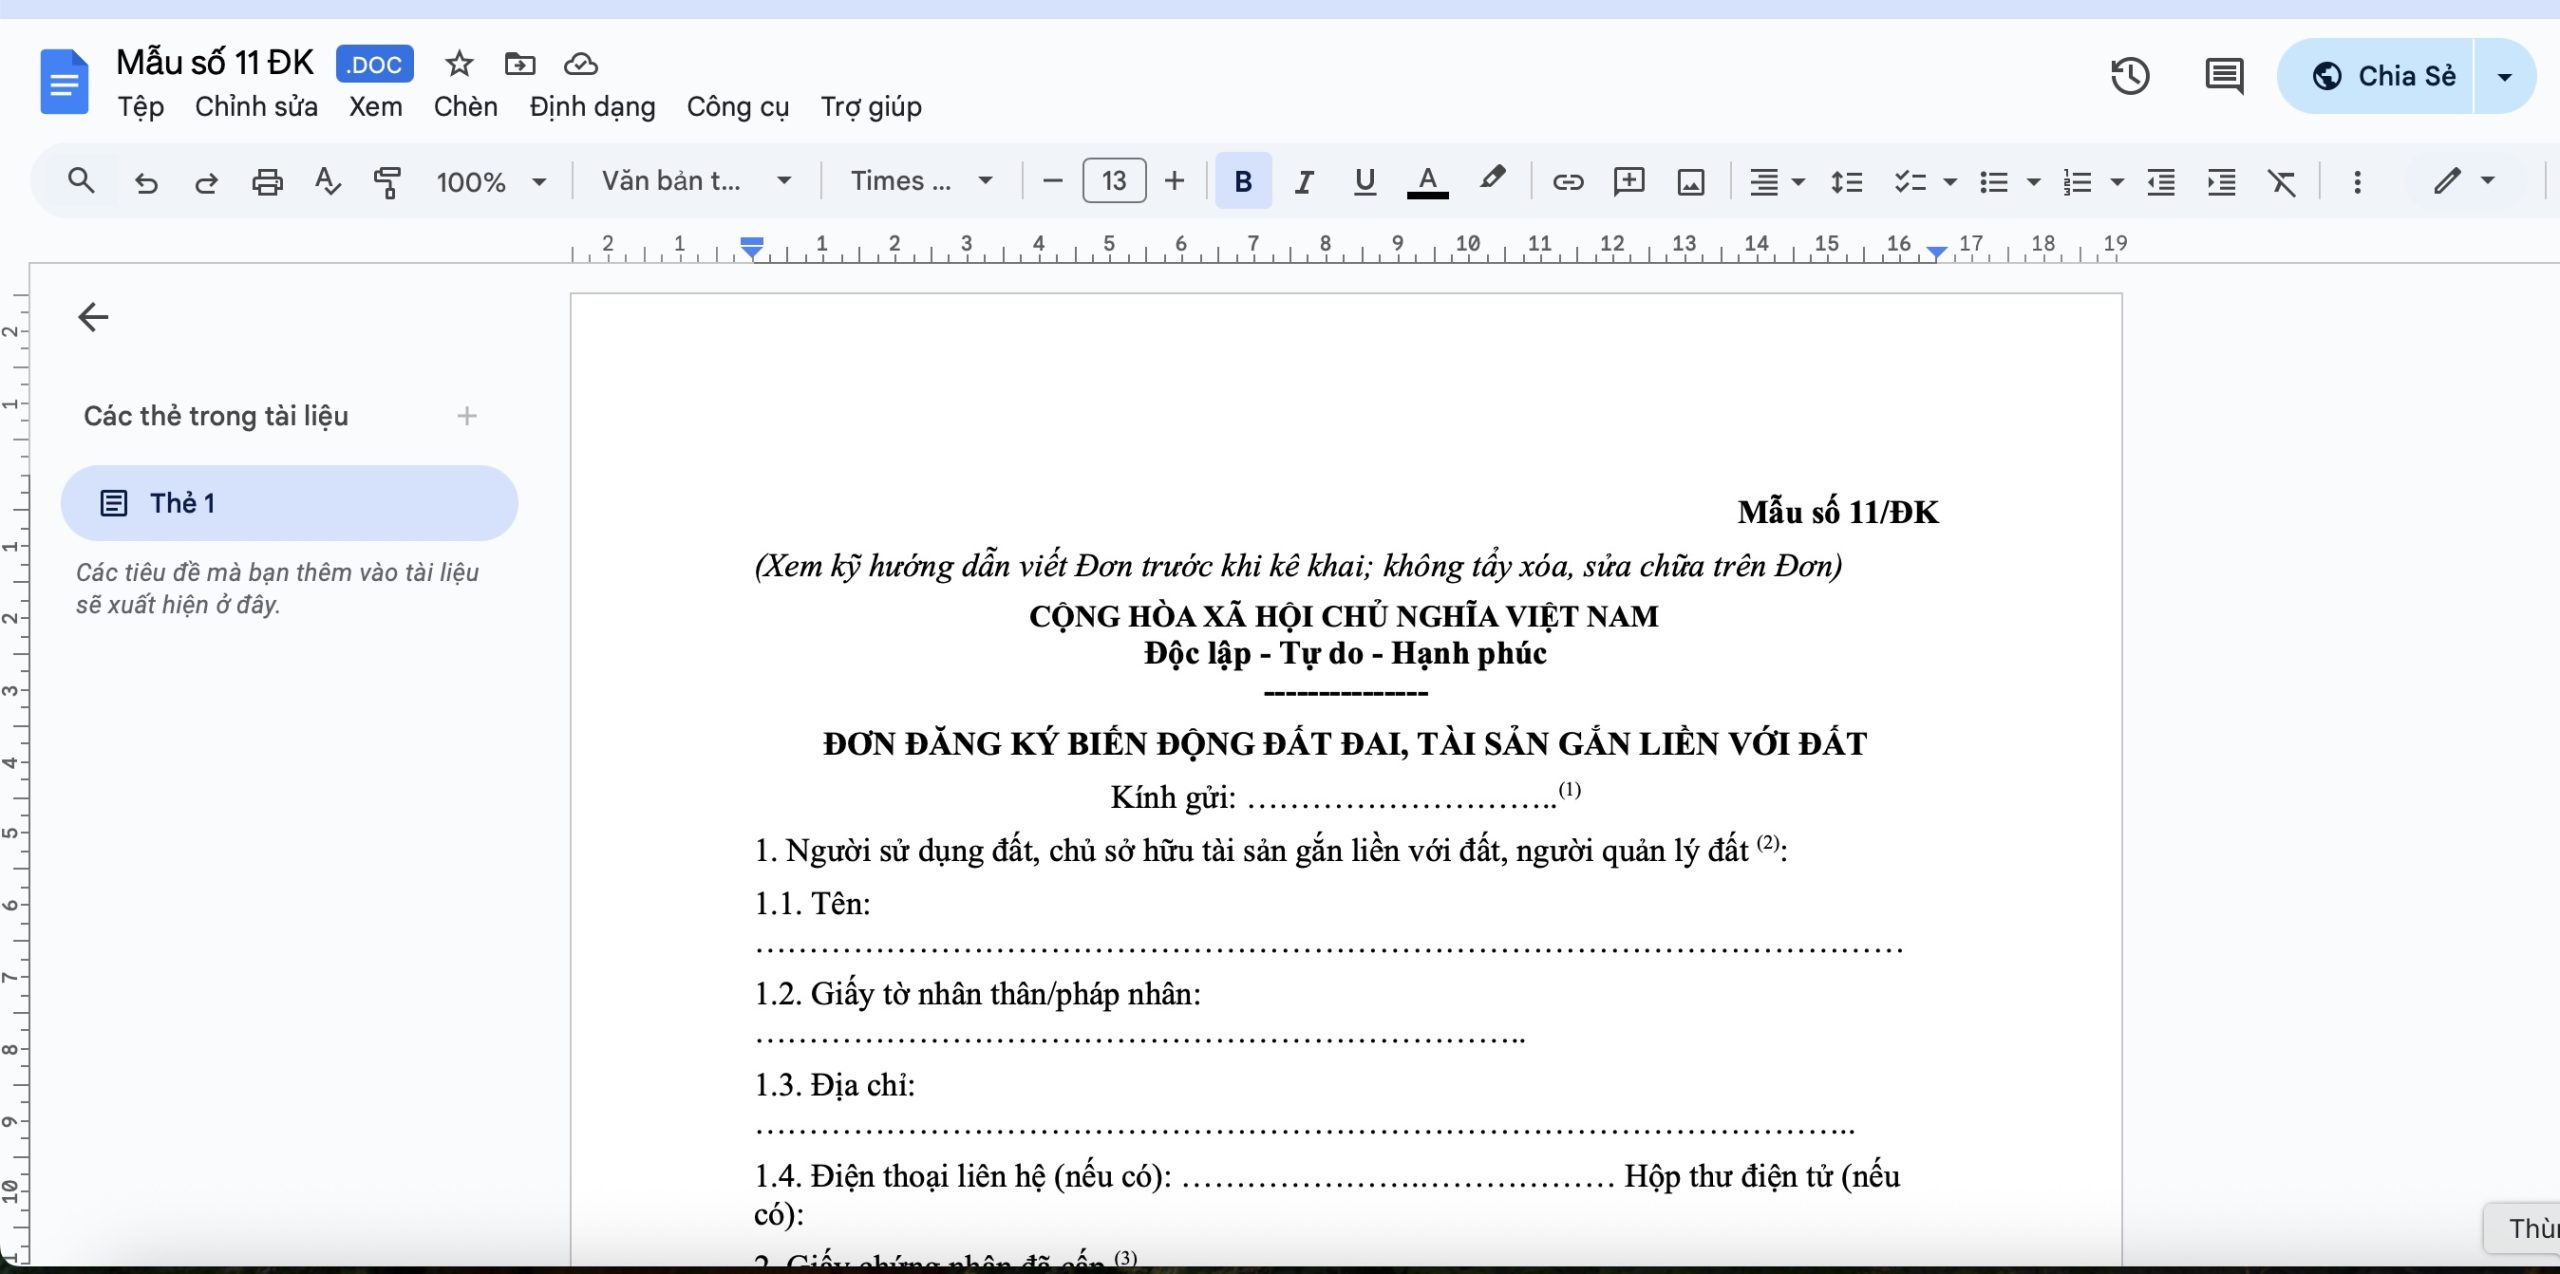Open the 100% zoom dropdown
This screenshot has width=2560, height=1274.
pyautogui.click(x=491, y=182)
